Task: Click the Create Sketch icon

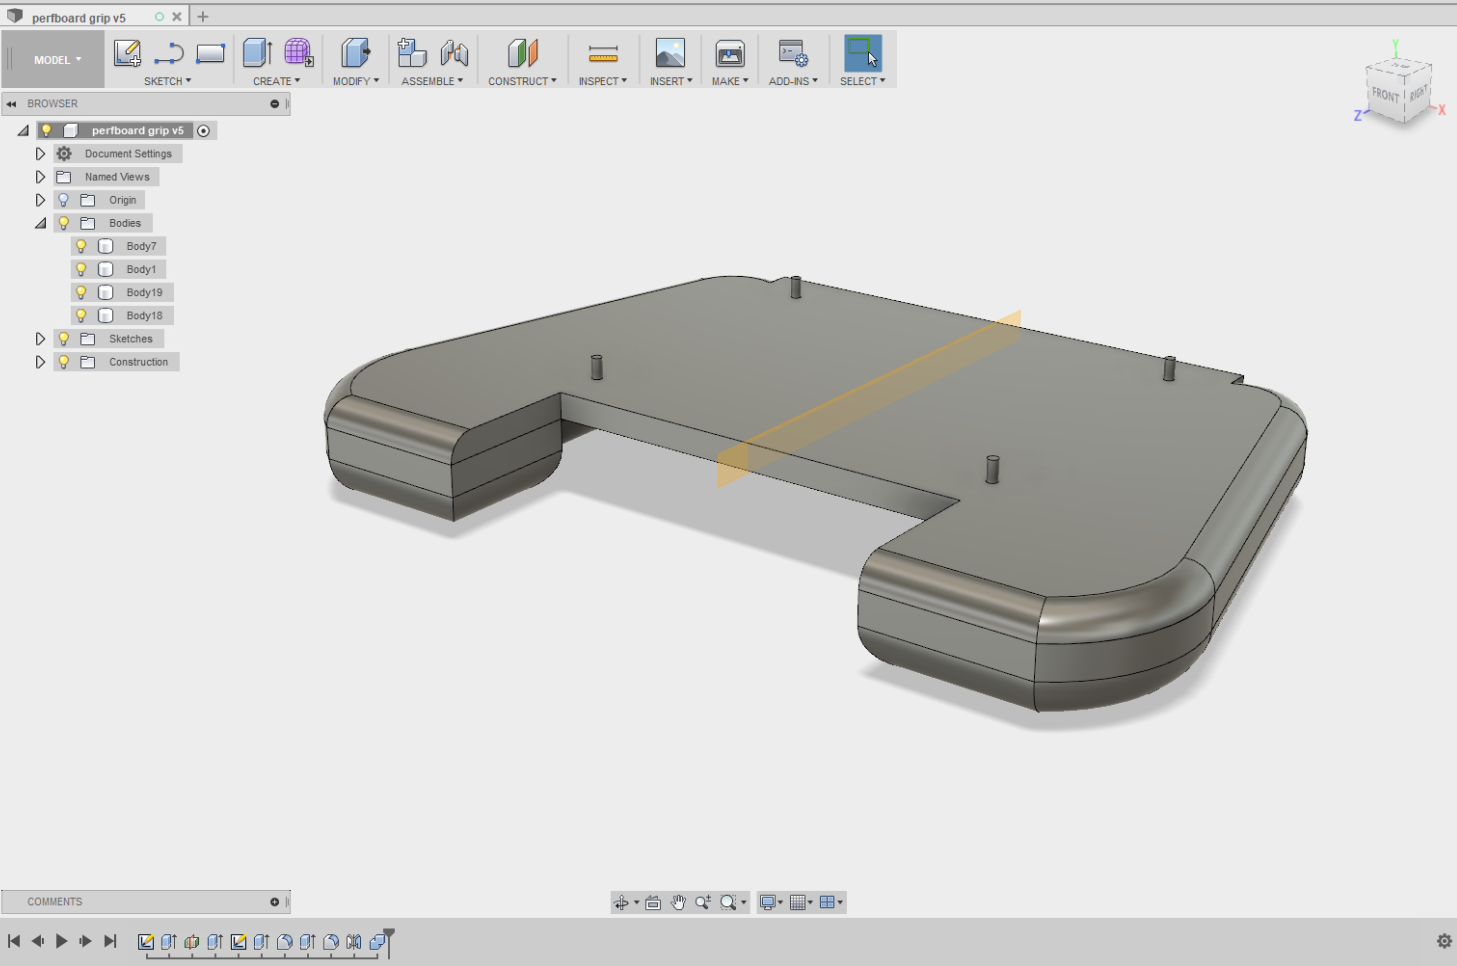Action: pyautogui.click(x=127, y=54)
